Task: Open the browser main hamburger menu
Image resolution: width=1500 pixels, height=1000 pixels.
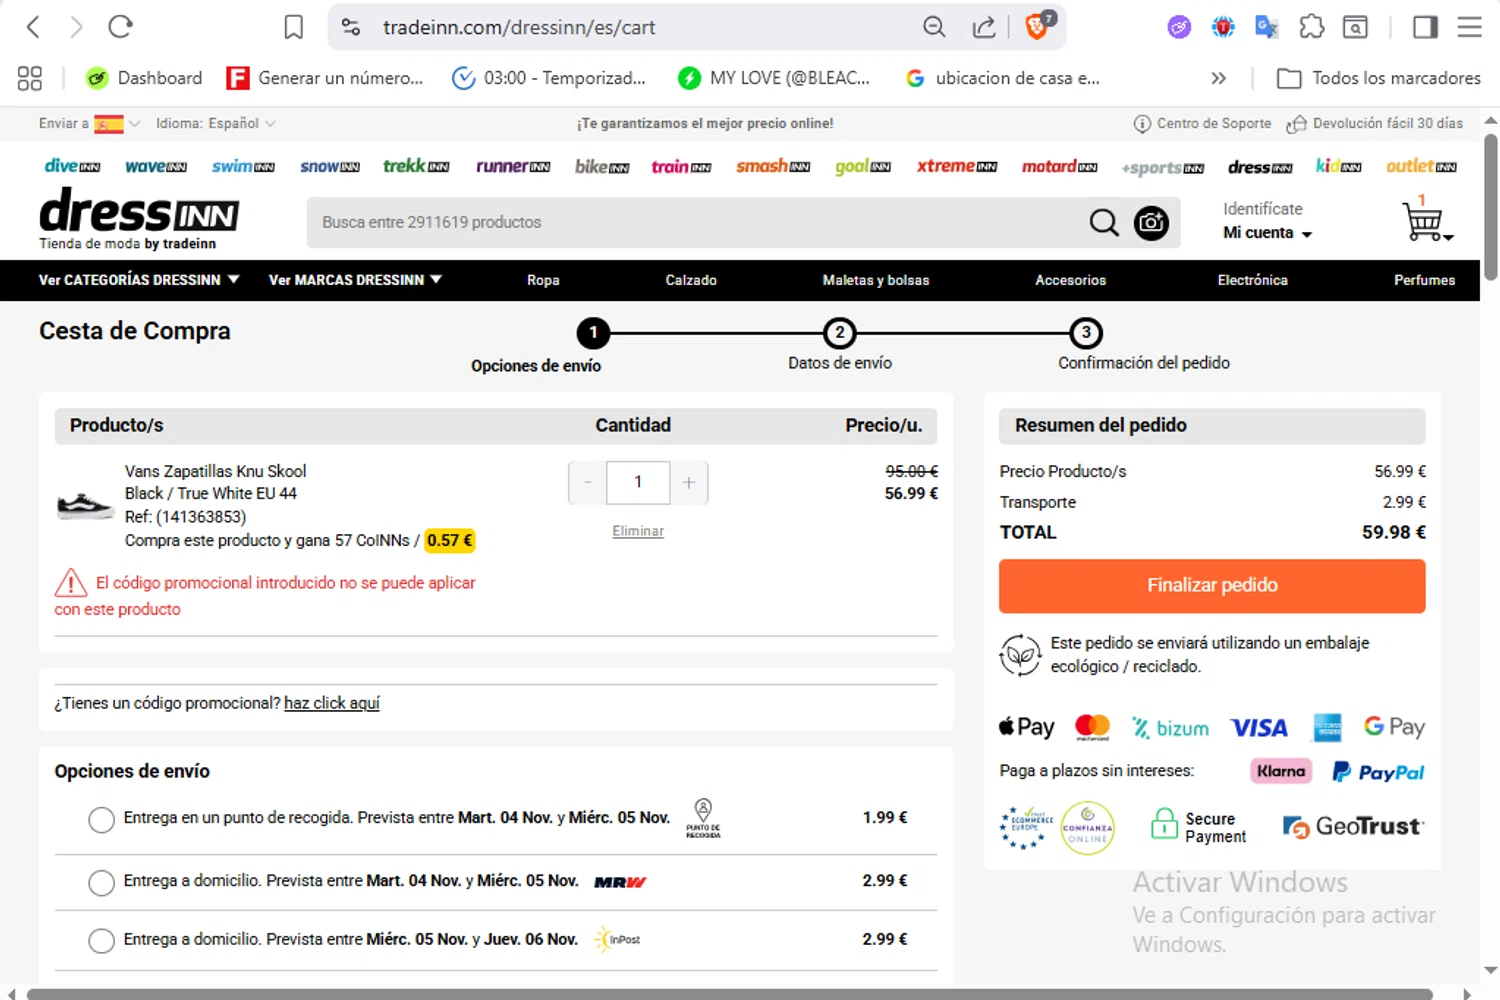Action: point(1469,27)
